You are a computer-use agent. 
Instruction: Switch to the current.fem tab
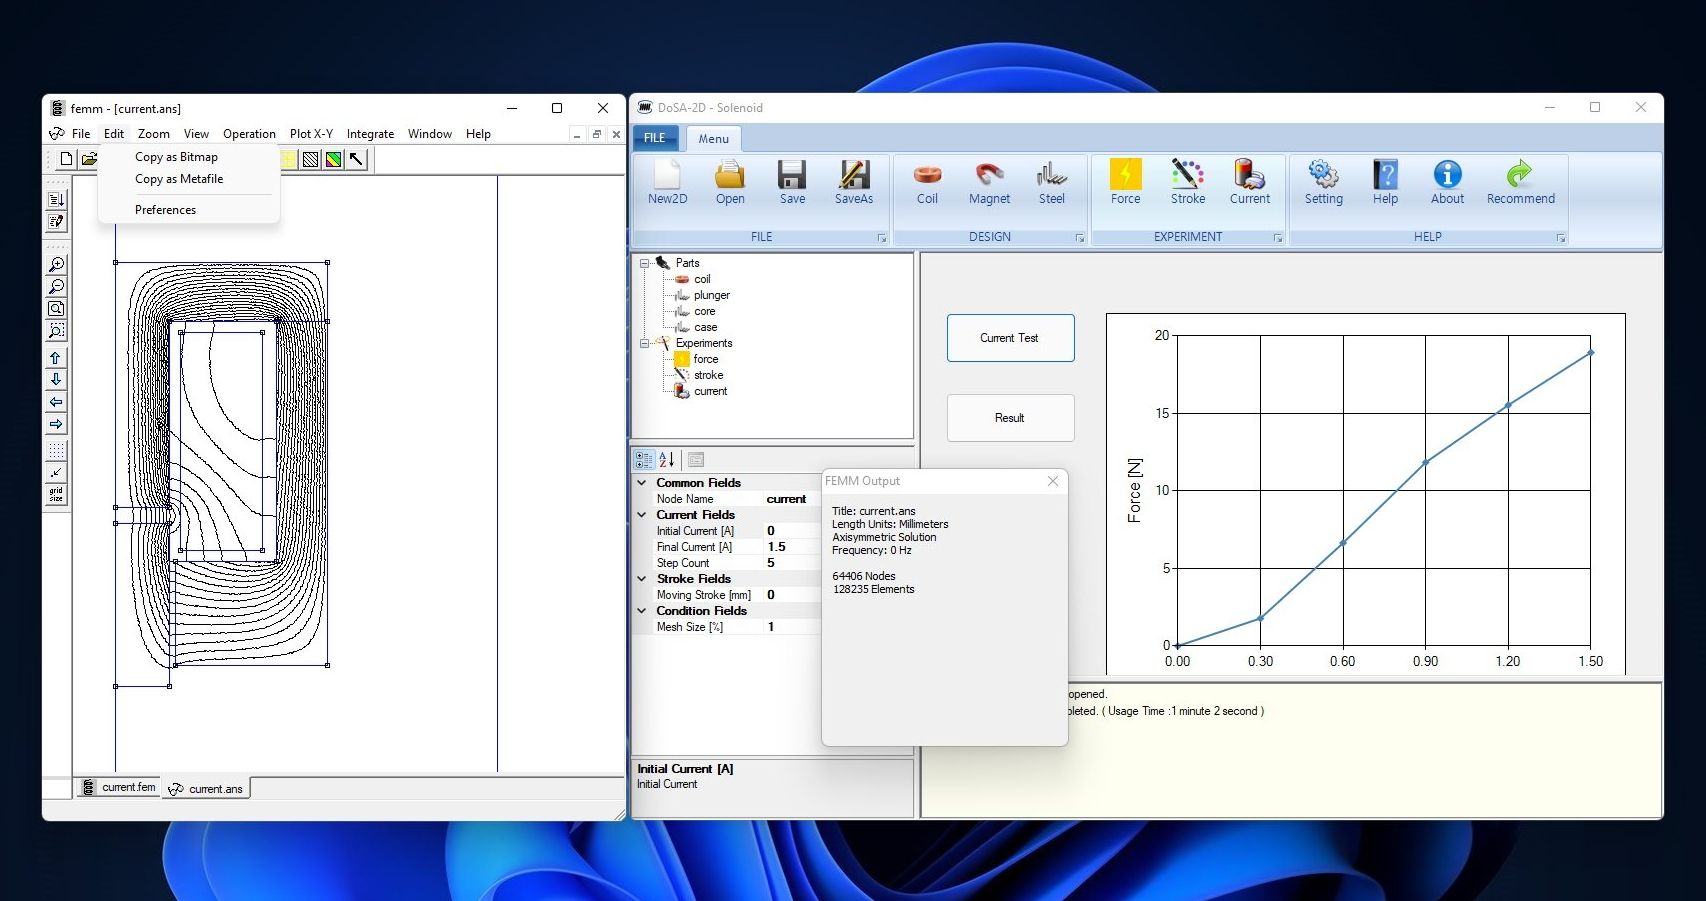[119, 788]
